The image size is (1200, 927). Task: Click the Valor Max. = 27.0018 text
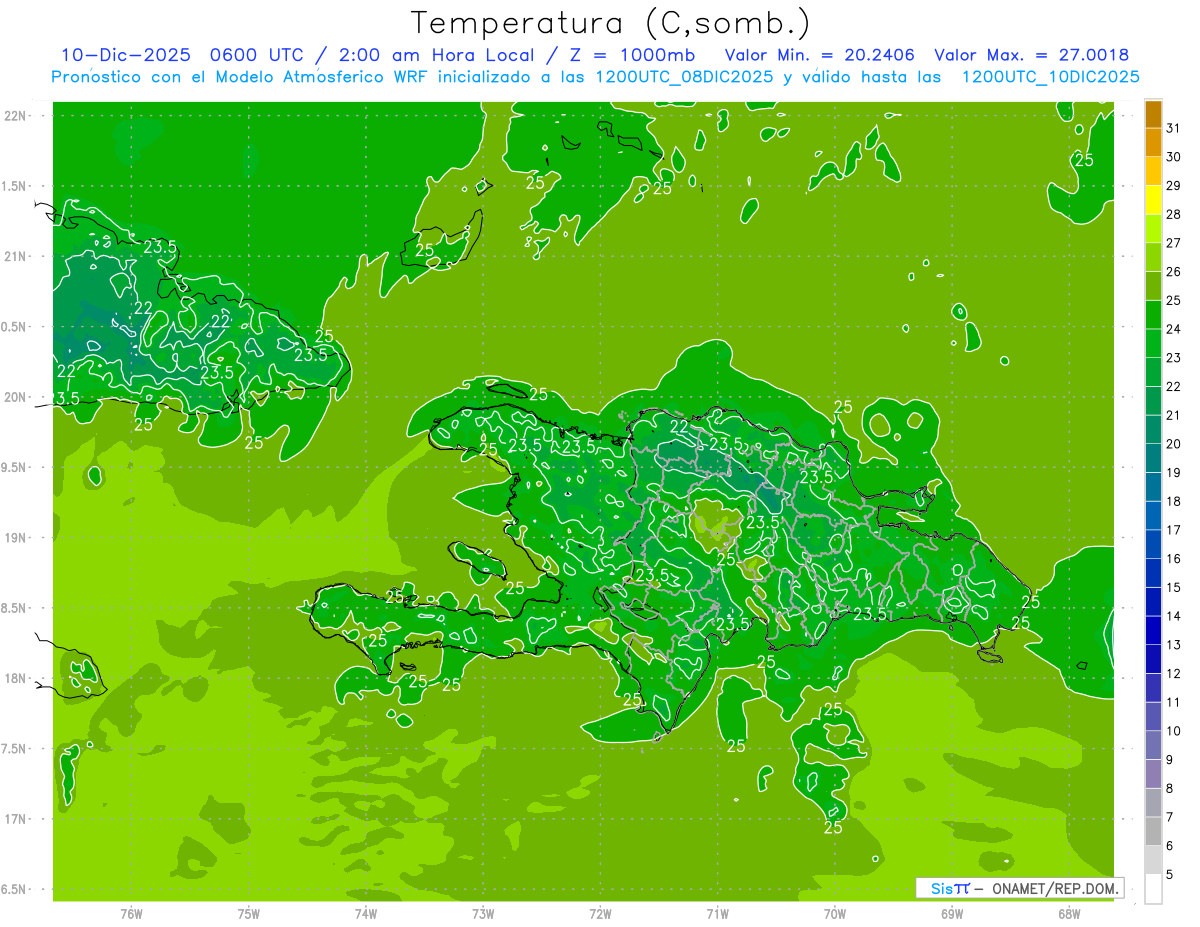coord(1031,55)
